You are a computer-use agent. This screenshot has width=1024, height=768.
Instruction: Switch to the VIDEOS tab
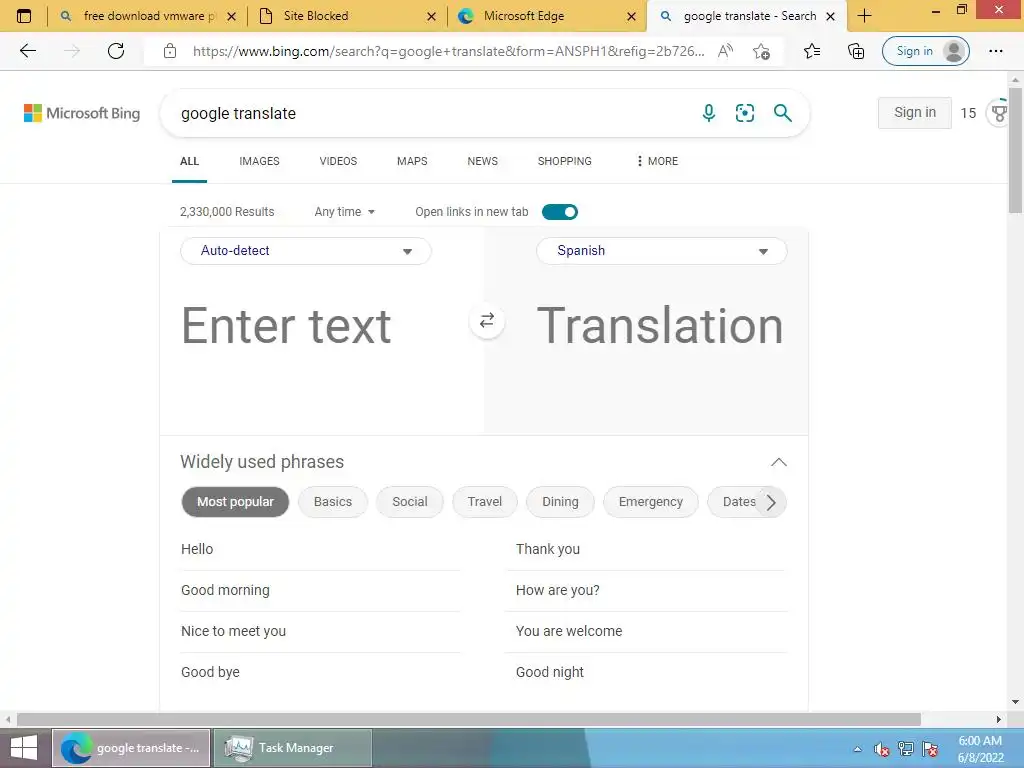click(x=338, y=161)
